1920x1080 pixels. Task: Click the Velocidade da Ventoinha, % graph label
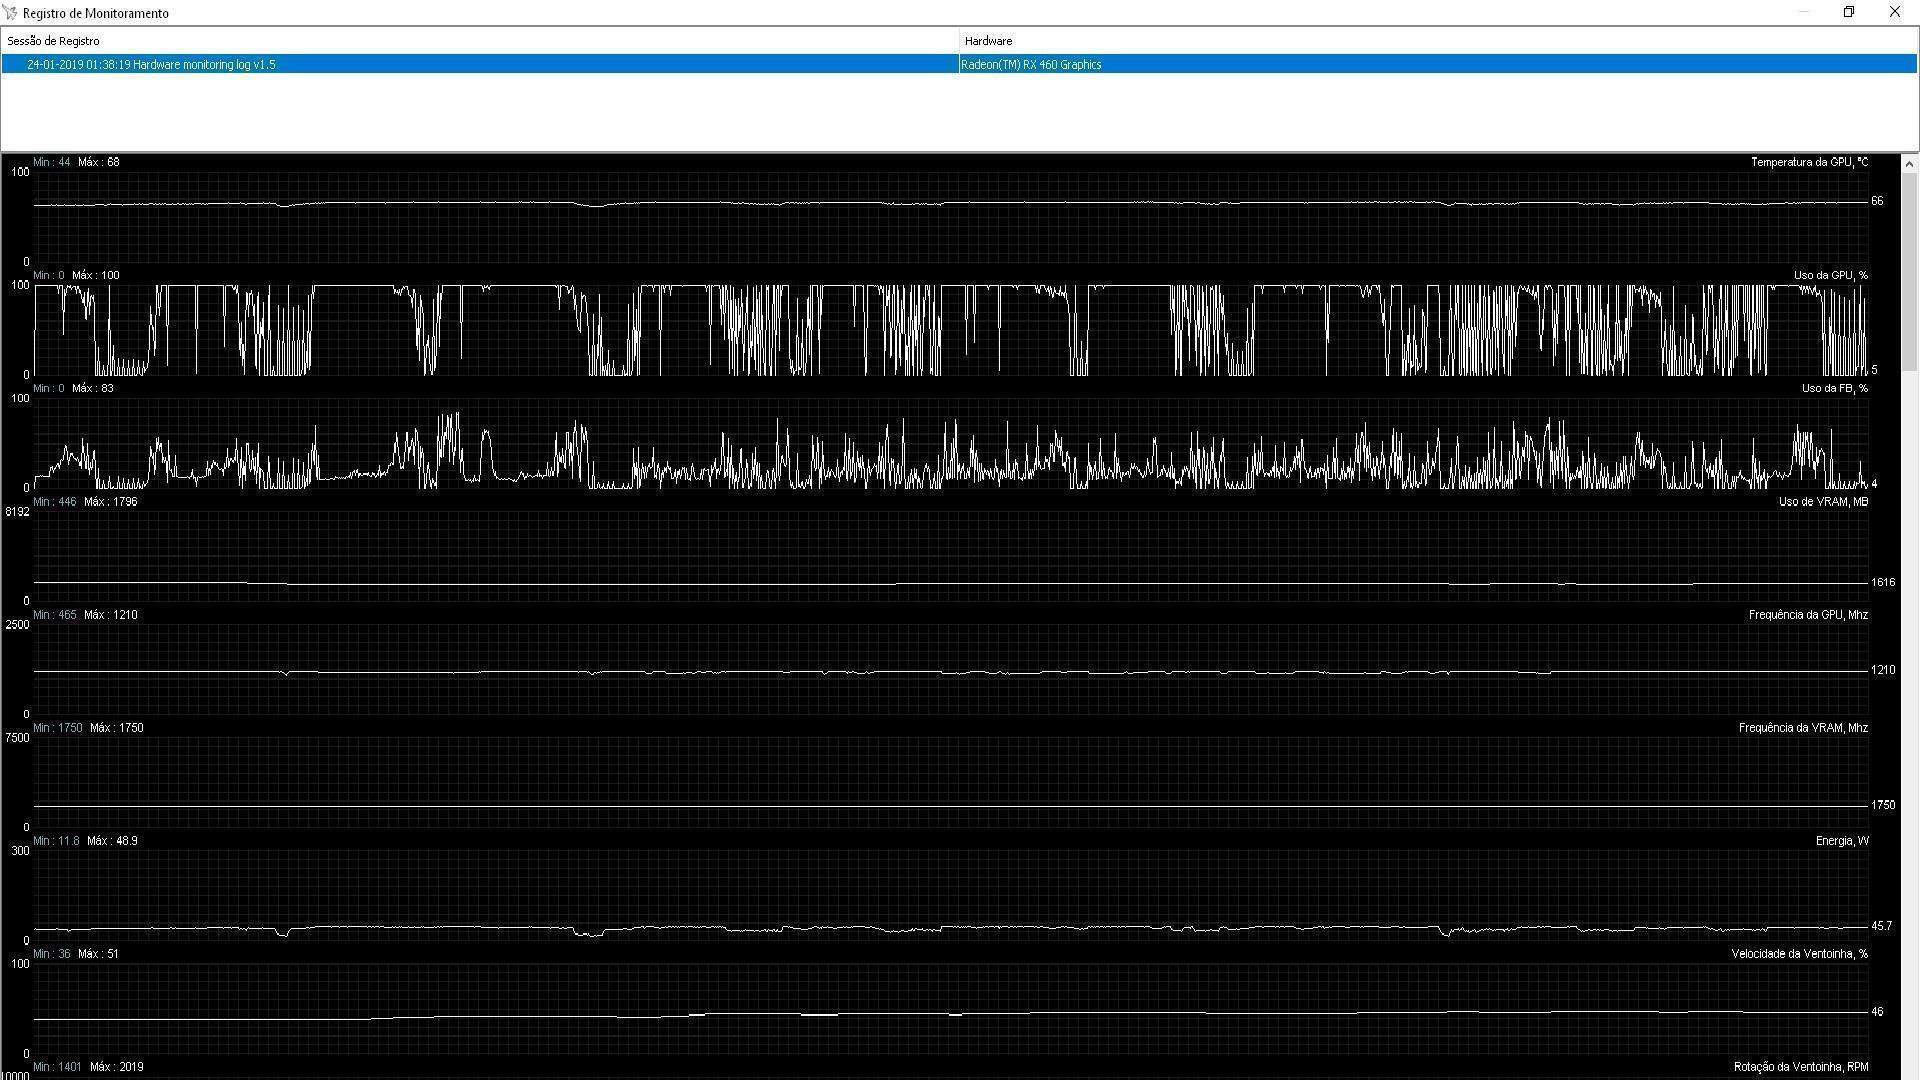(x=1799, y=954)
